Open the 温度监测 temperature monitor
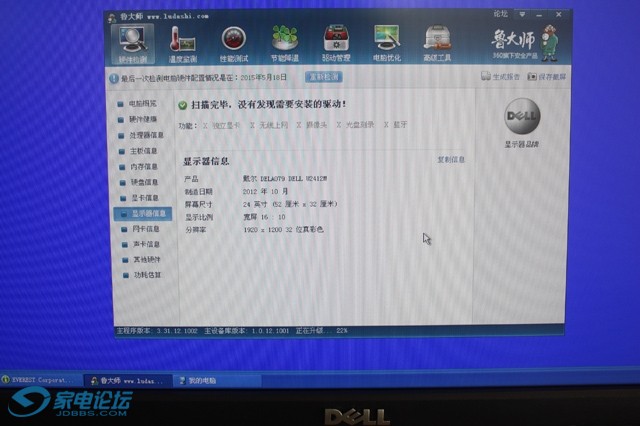This screenshot has height=426, width=640. [182, 44]
